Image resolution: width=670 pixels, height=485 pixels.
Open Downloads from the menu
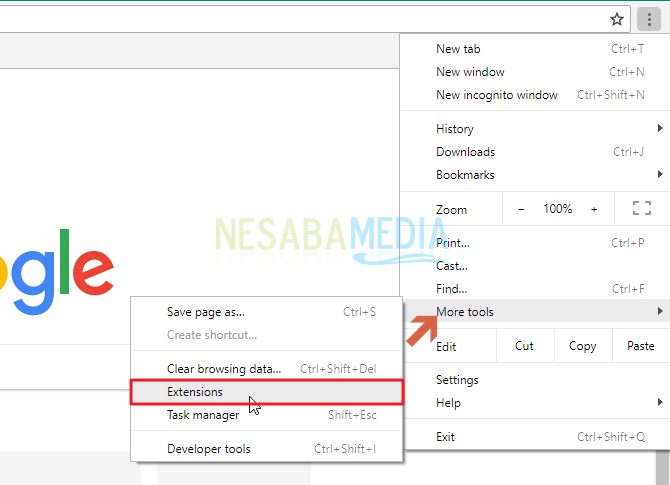535,152
